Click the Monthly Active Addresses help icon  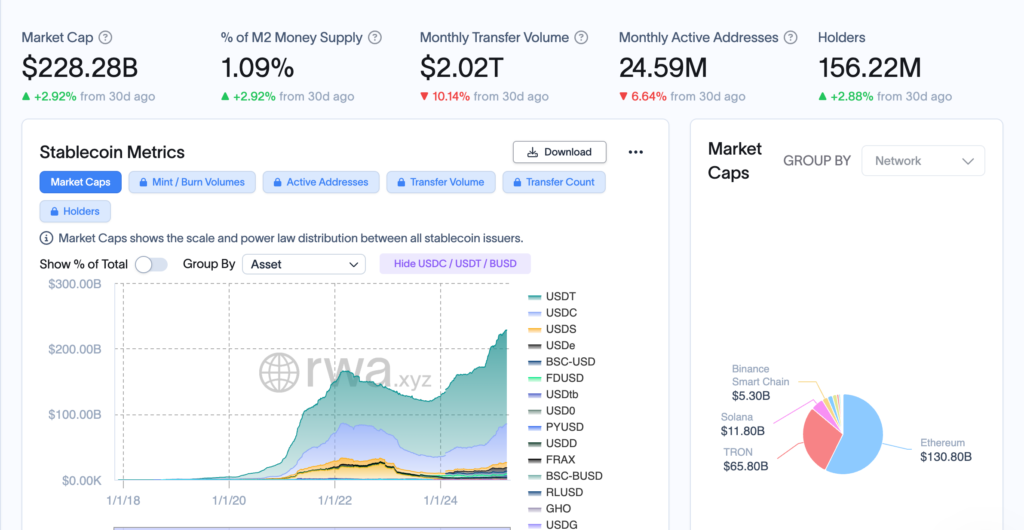[791, 38]
